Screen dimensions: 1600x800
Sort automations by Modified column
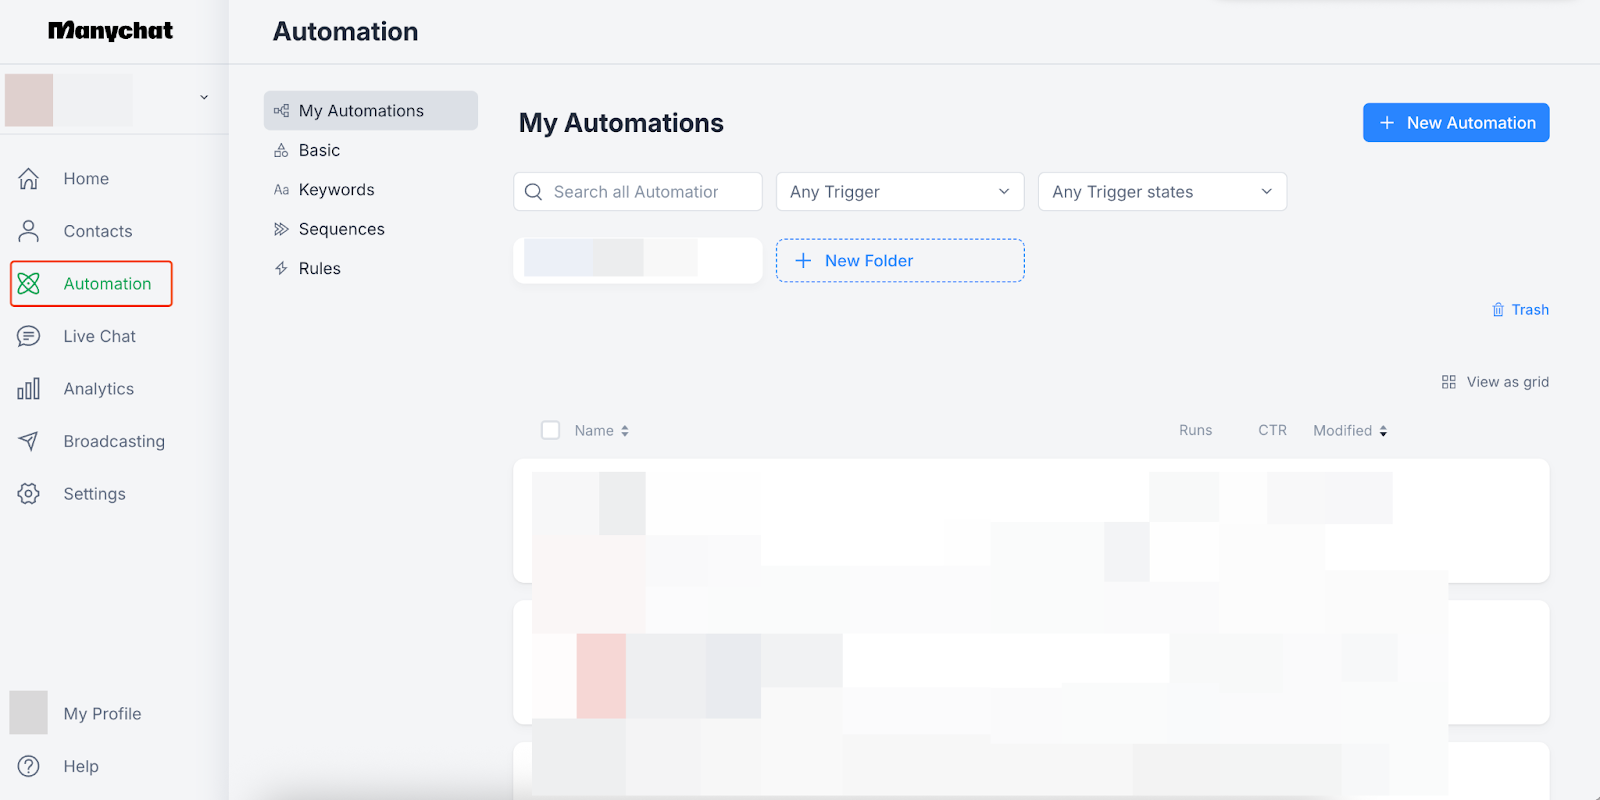[x=1349, y=431]
